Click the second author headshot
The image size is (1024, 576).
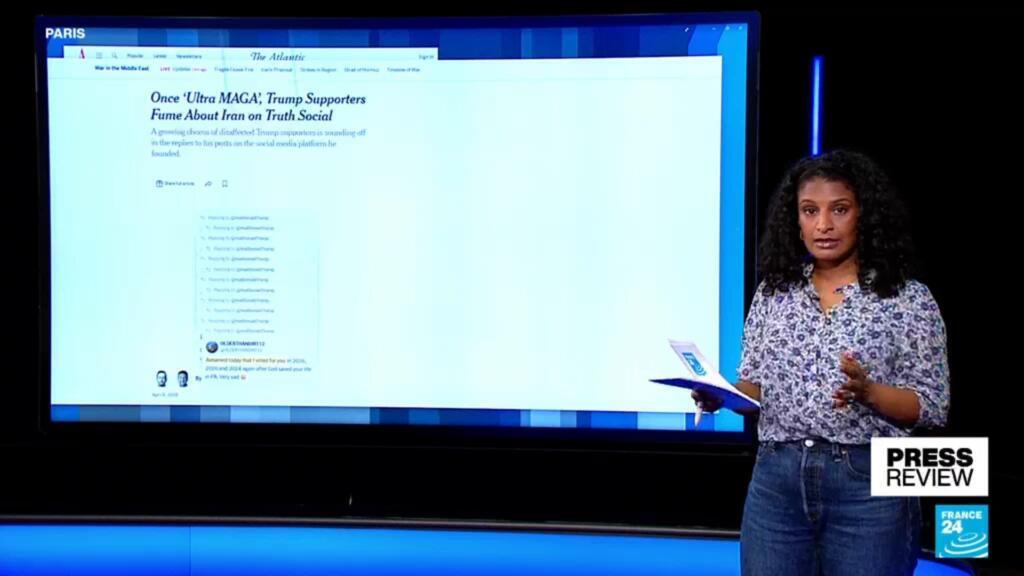pyautogui.click(x=182, y=378)
